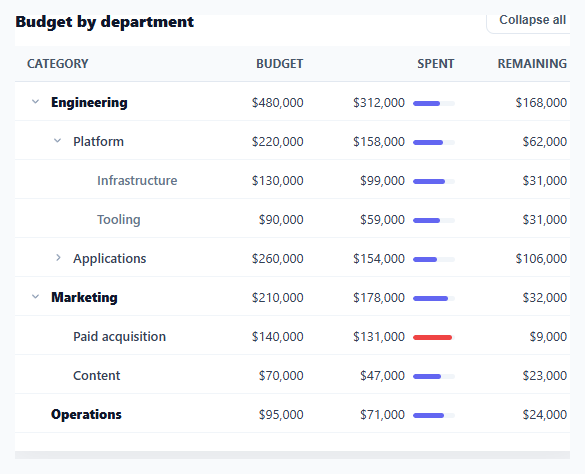Collapse the Marketing row chevron
Image resolution: width=585 pixels, height=474 pixels.
pyautogui.click(x=35, y=297)
